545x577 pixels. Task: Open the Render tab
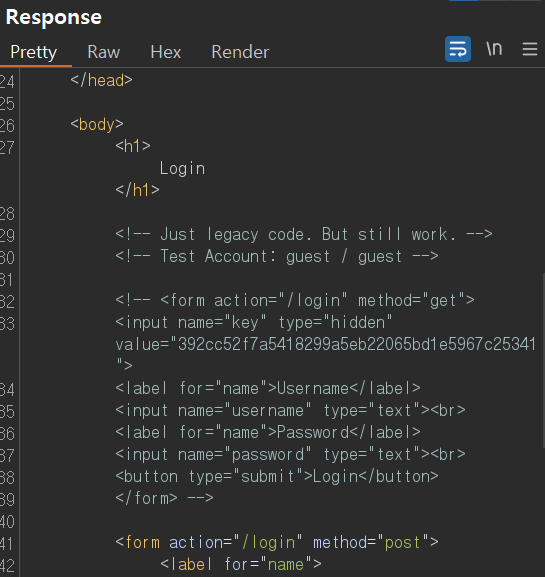tap(240, 52)
